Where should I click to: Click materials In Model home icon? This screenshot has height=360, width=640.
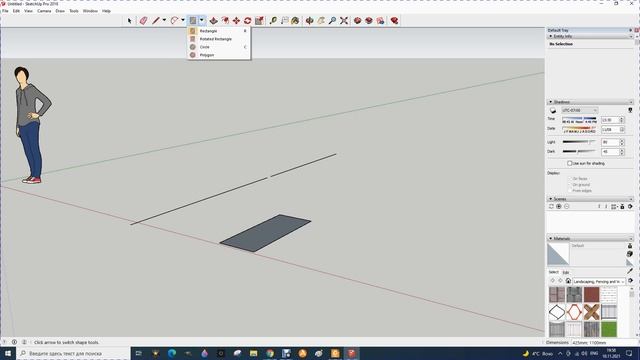pos(568,281)
